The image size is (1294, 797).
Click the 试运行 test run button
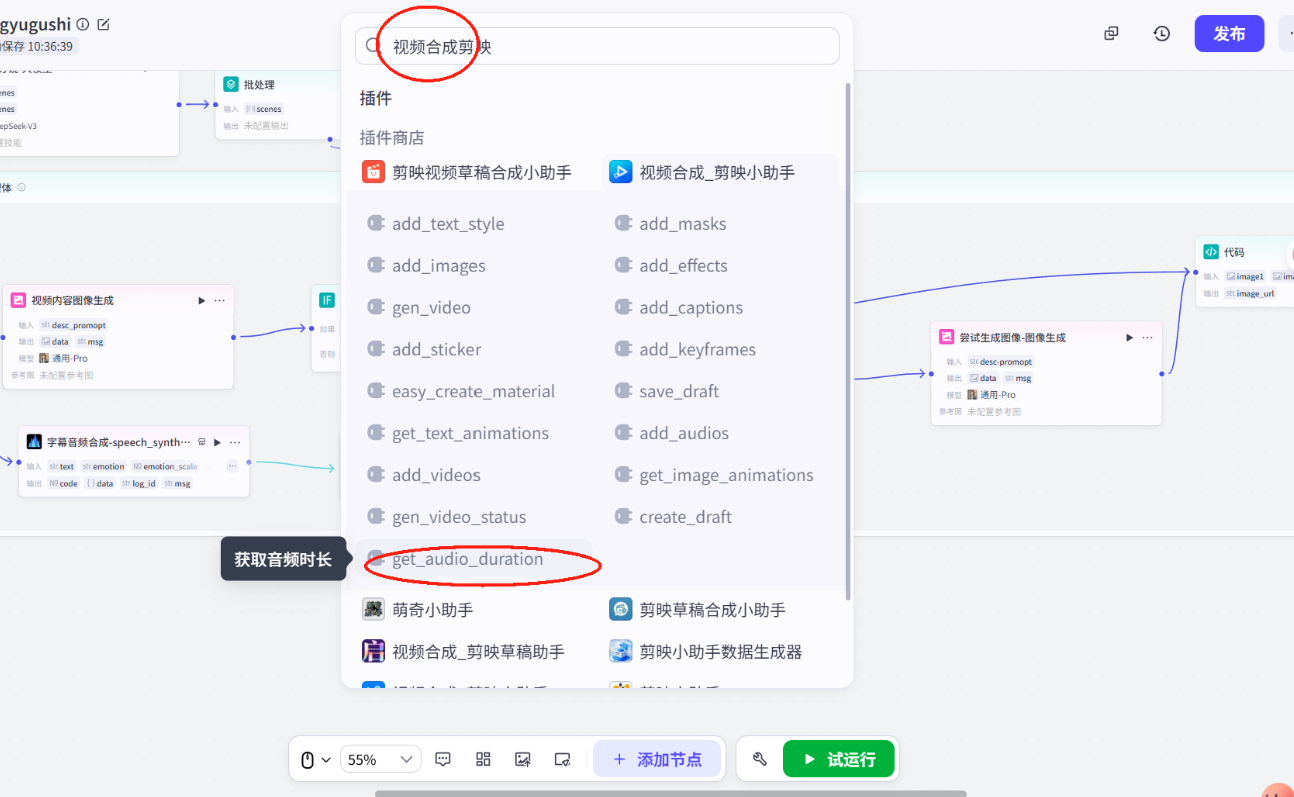click(x=839, y=759)
